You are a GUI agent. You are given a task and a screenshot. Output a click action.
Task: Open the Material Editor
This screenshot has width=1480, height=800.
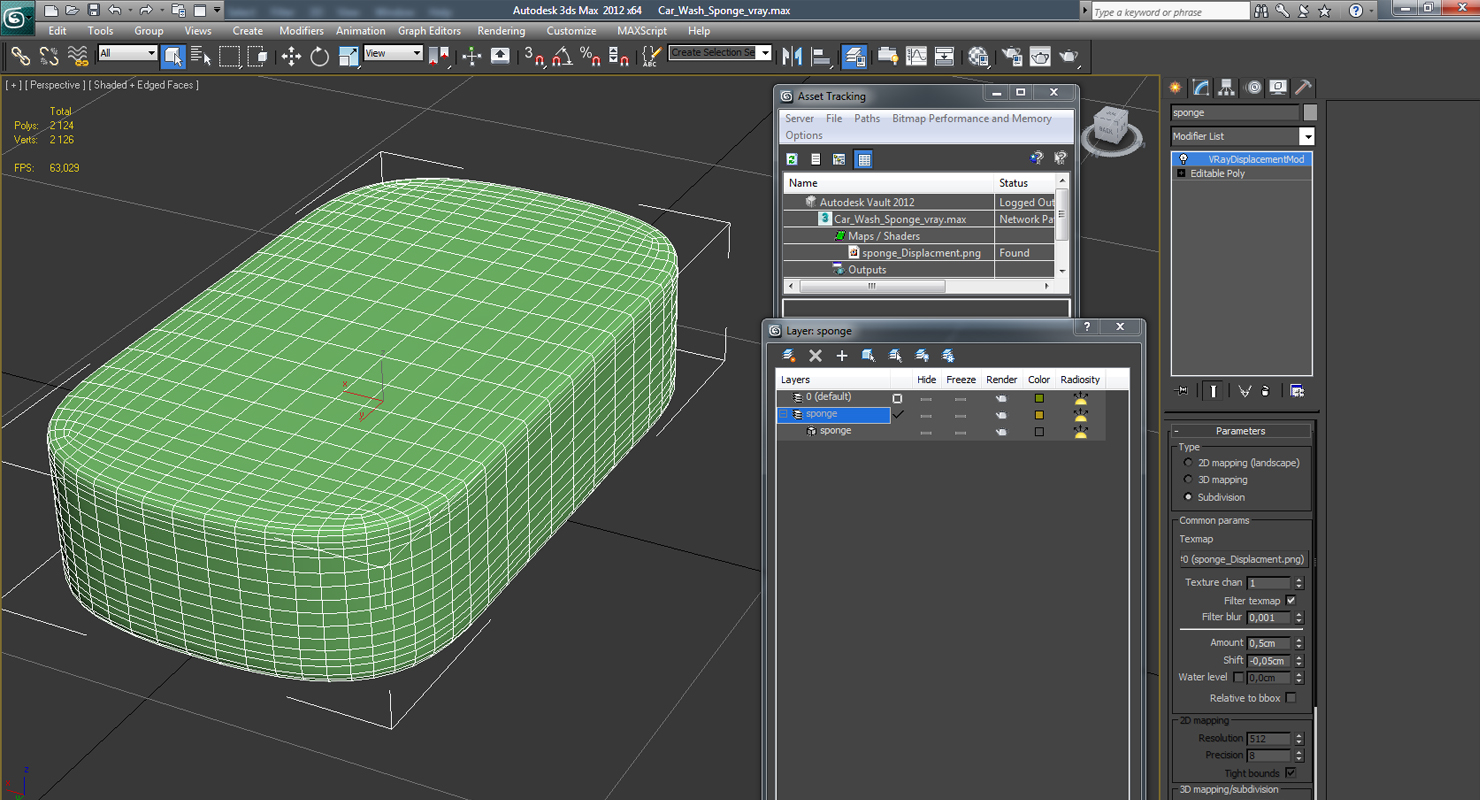978,56
